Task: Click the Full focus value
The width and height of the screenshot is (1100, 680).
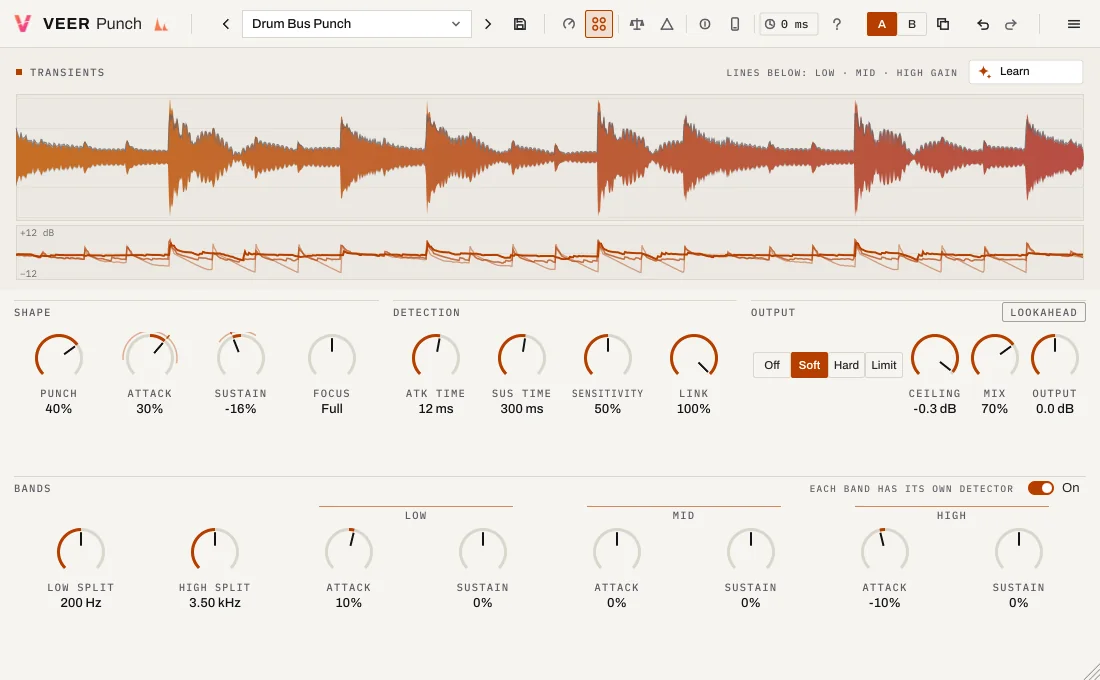Action: tap(332, 409)
